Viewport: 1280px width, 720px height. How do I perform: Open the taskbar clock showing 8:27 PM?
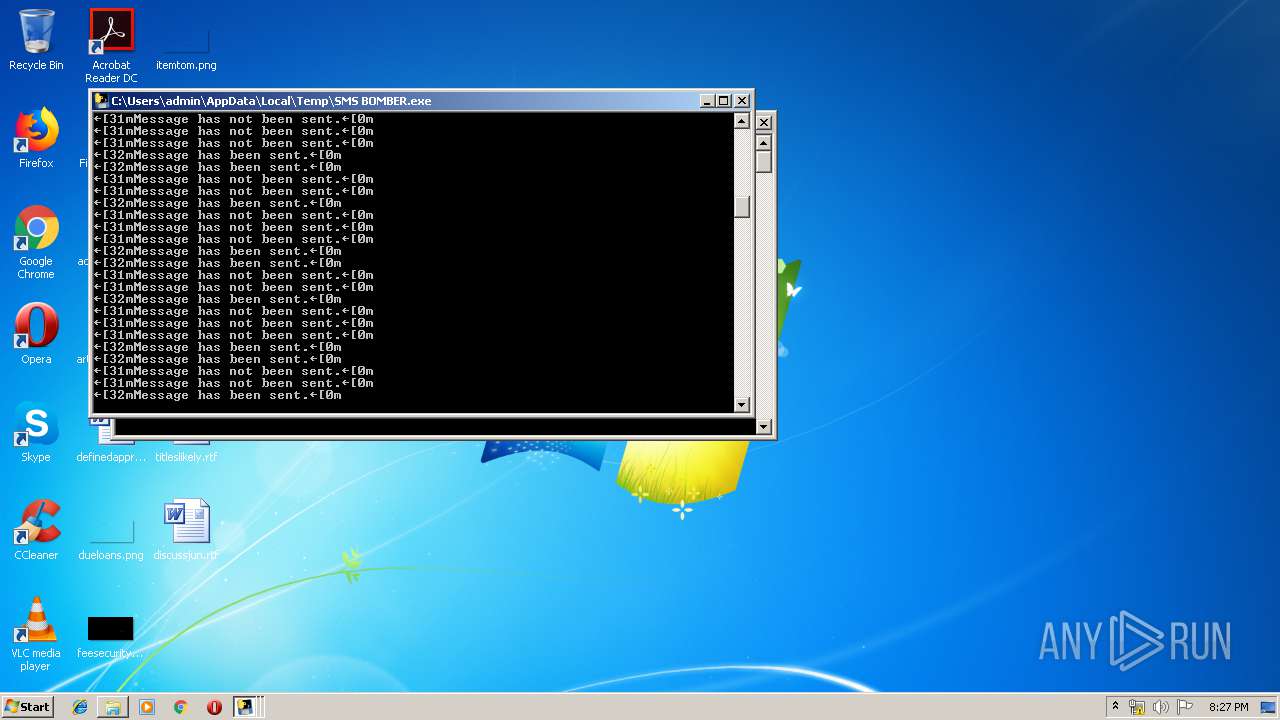[x=1228, y=707]
